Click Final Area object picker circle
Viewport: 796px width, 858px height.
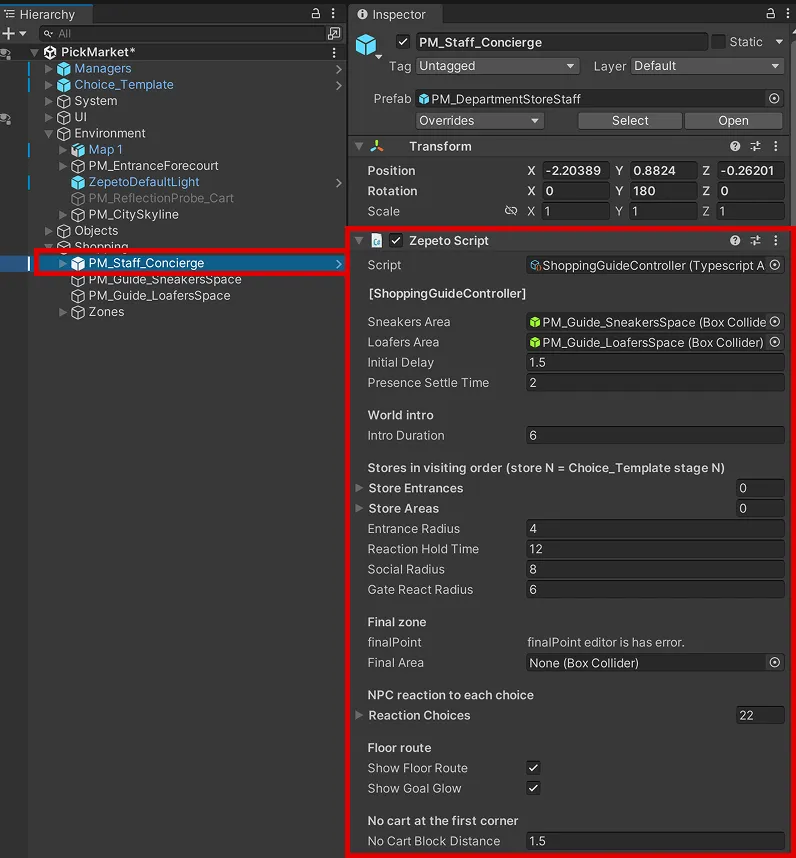775,663
